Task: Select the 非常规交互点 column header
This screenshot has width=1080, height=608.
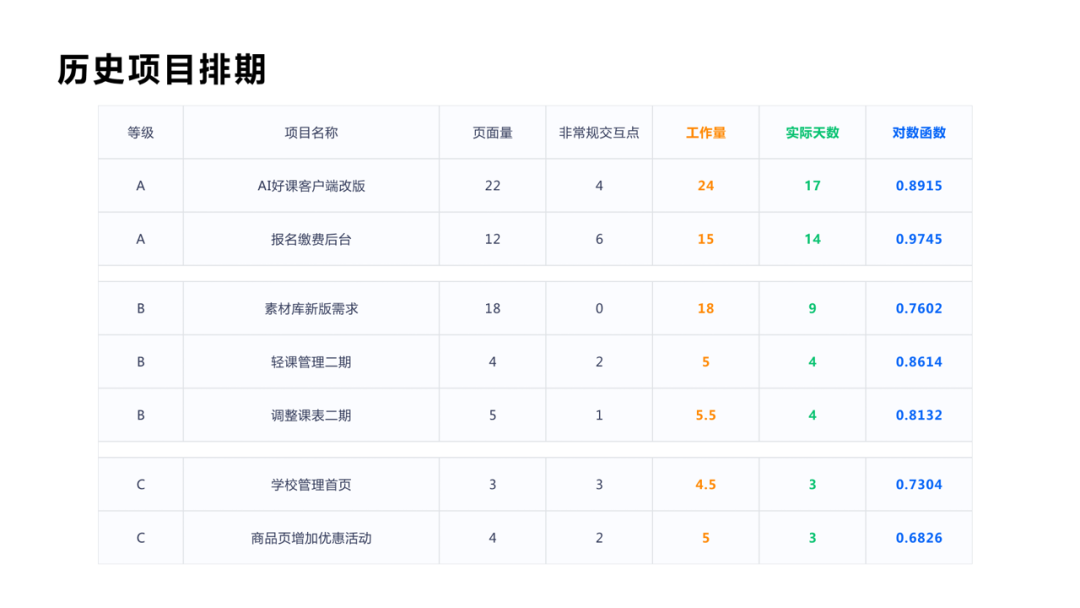Action: click(599, 133)
